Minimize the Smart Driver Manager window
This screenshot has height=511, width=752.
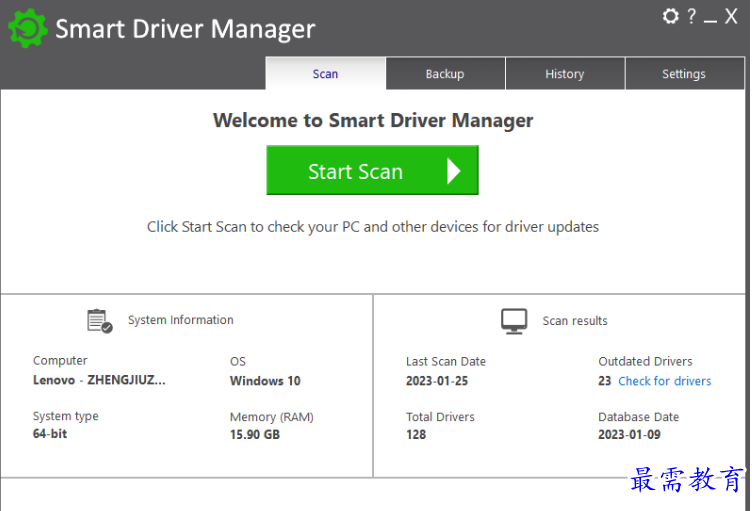(x=710, y=21)
